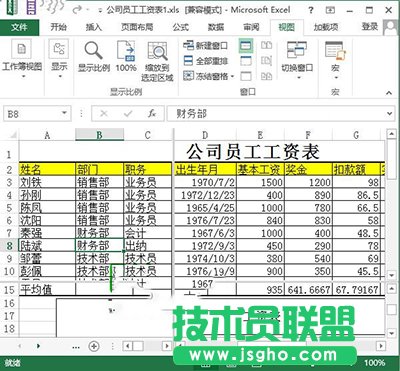Open Customize Quick Access Toolbar arrow
The image size is (400, 371).
(x=100, y=11)
